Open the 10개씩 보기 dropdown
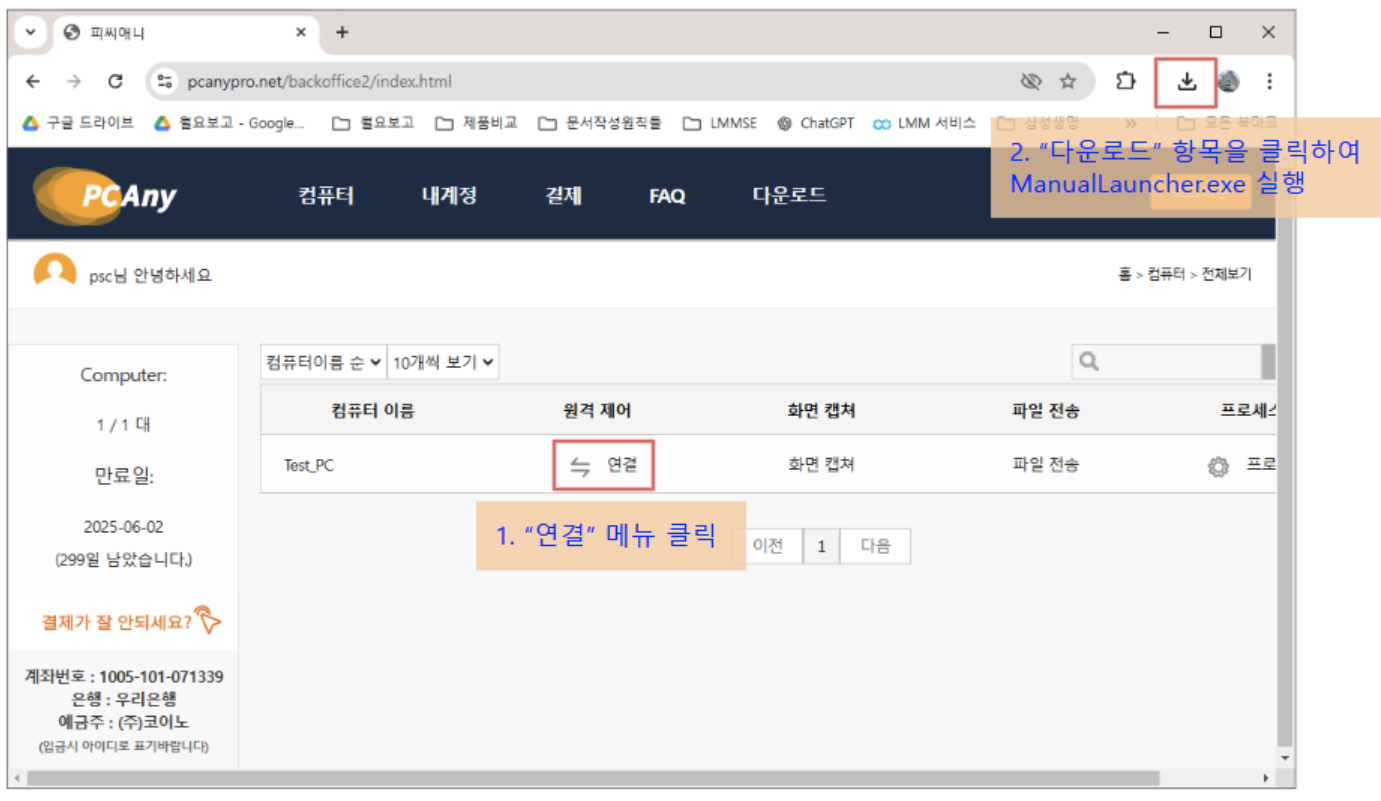The height and width of the screenshot is (801, 1381). coord(443,362)
